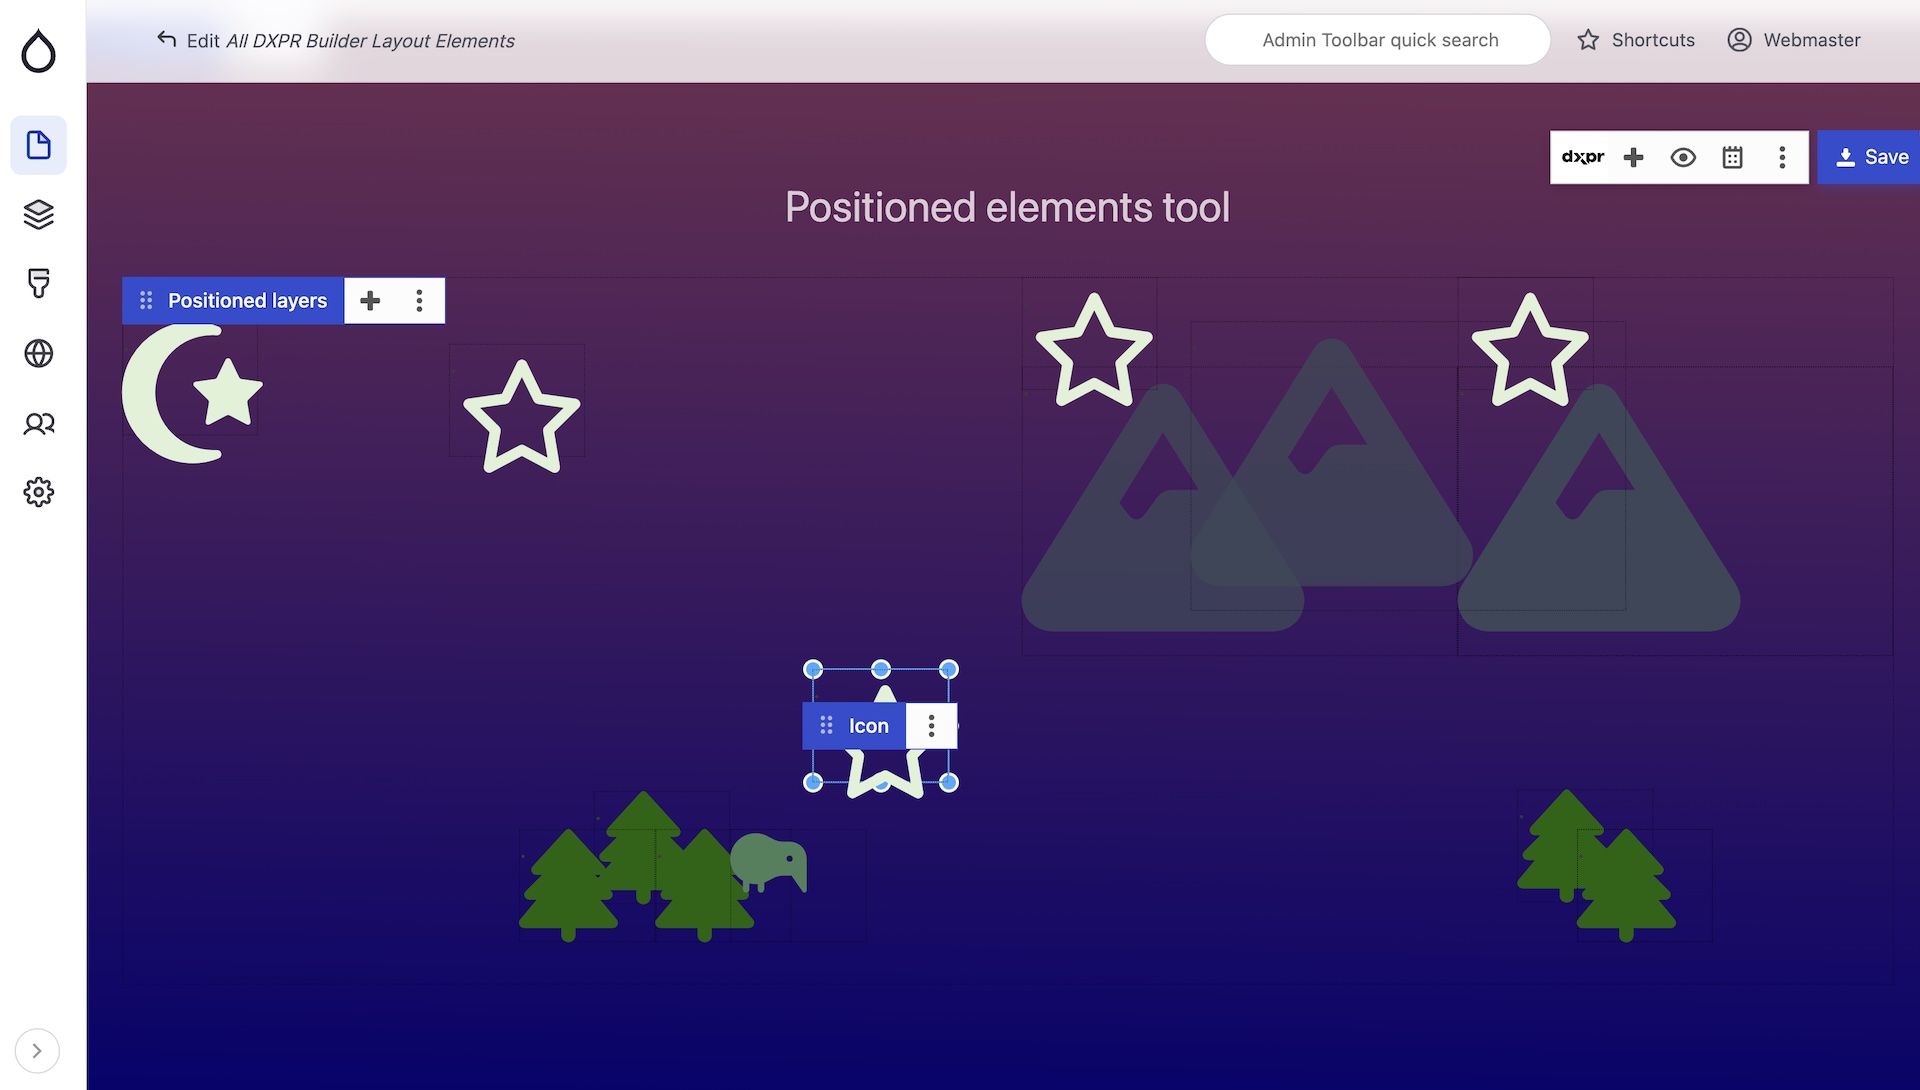Viewport: 1920px width, 1090px height.
Task: Click the Admin Toolbar quick search field
Action: [1378, 40]
